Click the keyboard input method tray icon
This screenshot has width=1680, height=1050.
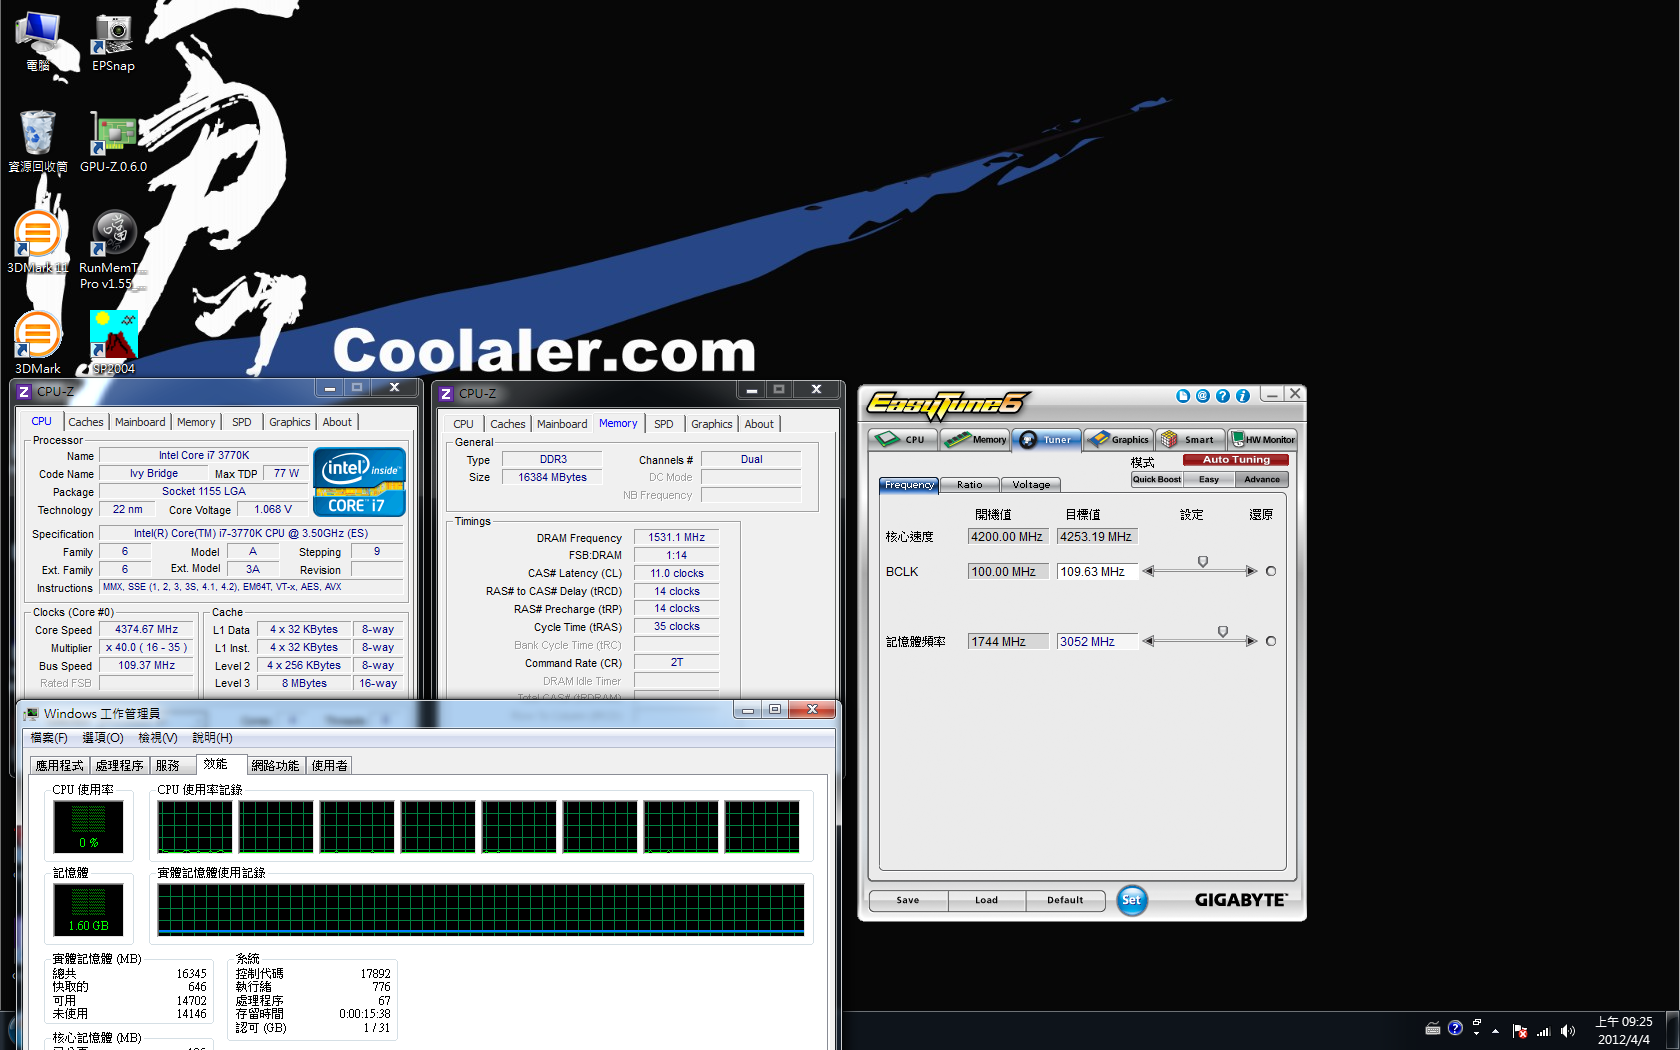coord(1433,1028)
